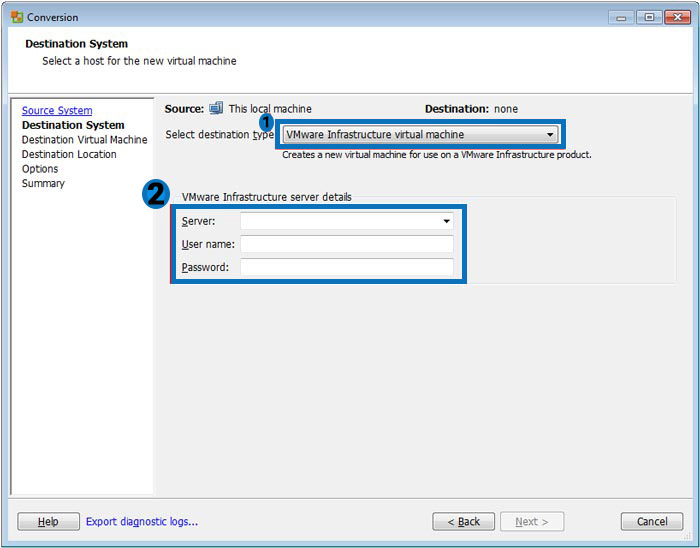
Task: Close the Conversion window
Action: tap(677, 17)
